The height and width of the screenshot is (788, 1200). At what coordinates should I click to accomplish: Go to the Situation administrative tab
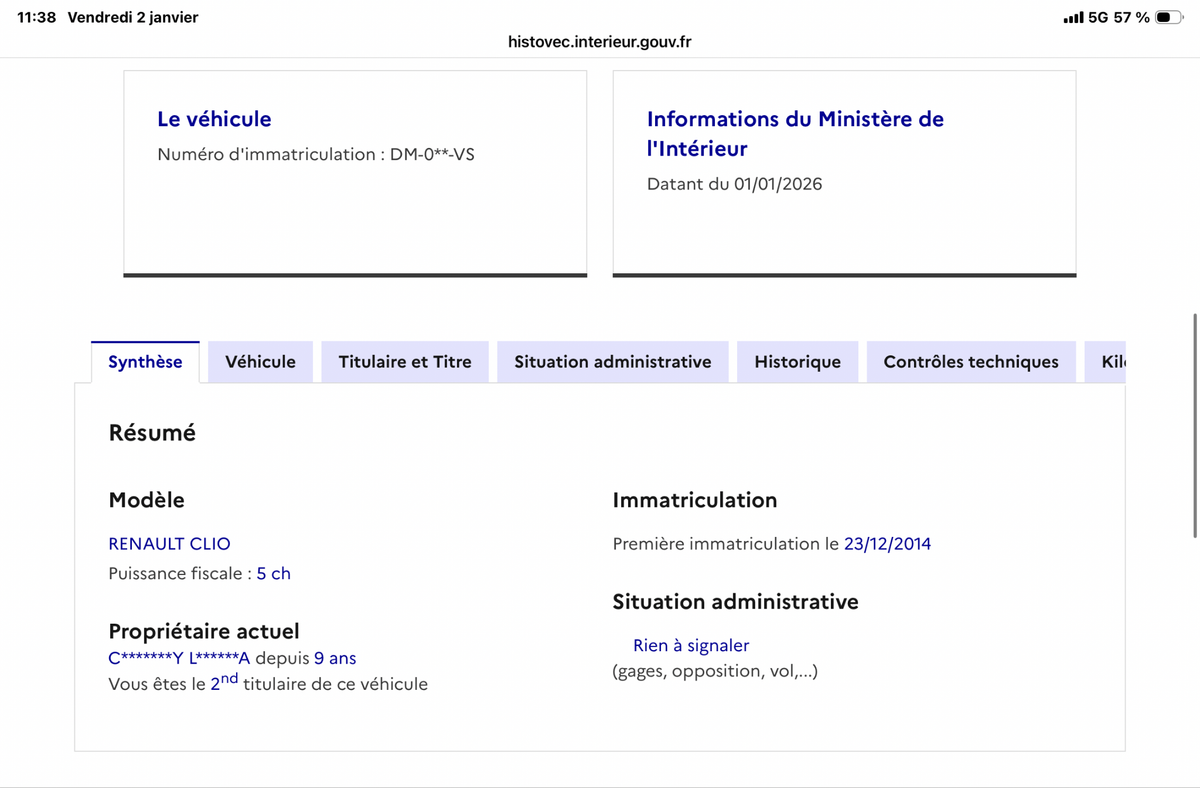pyautogui.click(x=613, y=362)
